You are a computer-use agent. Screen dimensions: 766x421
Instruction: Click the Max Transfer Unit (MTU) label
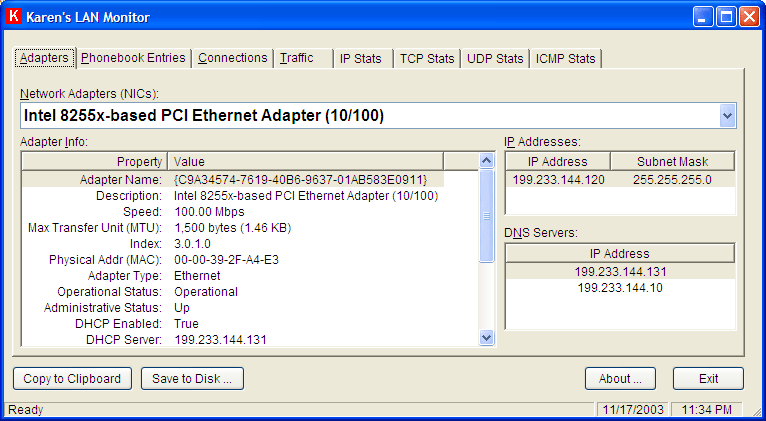(x=95, y=228)
